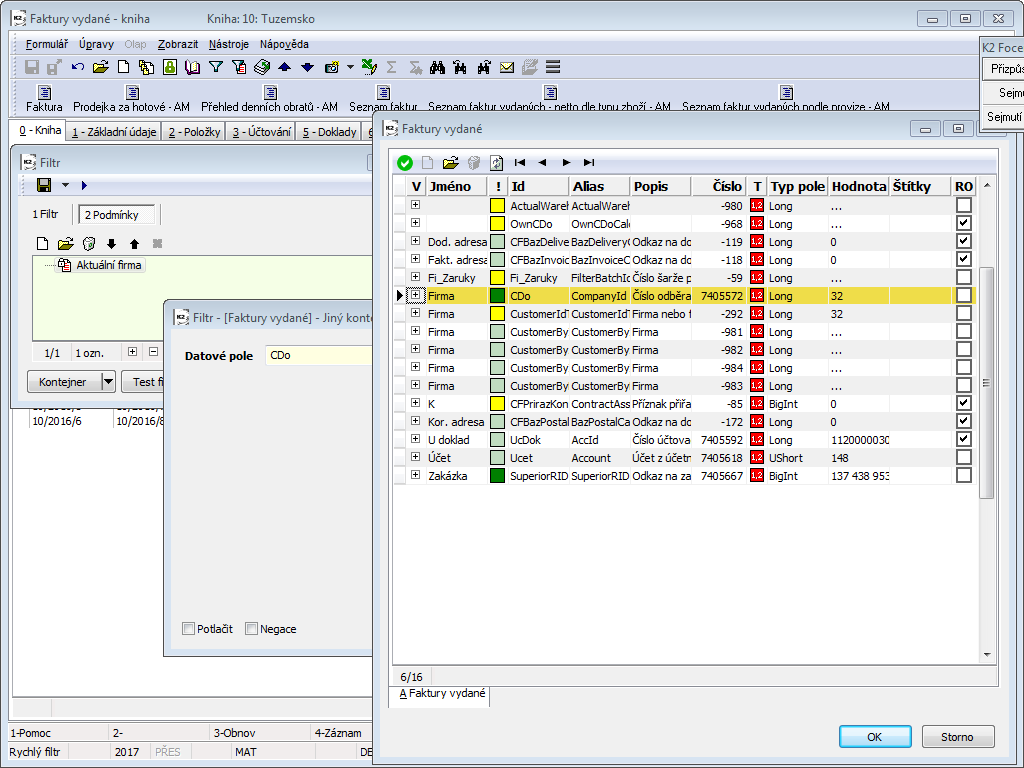Expand the Zakázka row
The height and width of the screenshot is (768, 1024).
(x=415, y=476)
